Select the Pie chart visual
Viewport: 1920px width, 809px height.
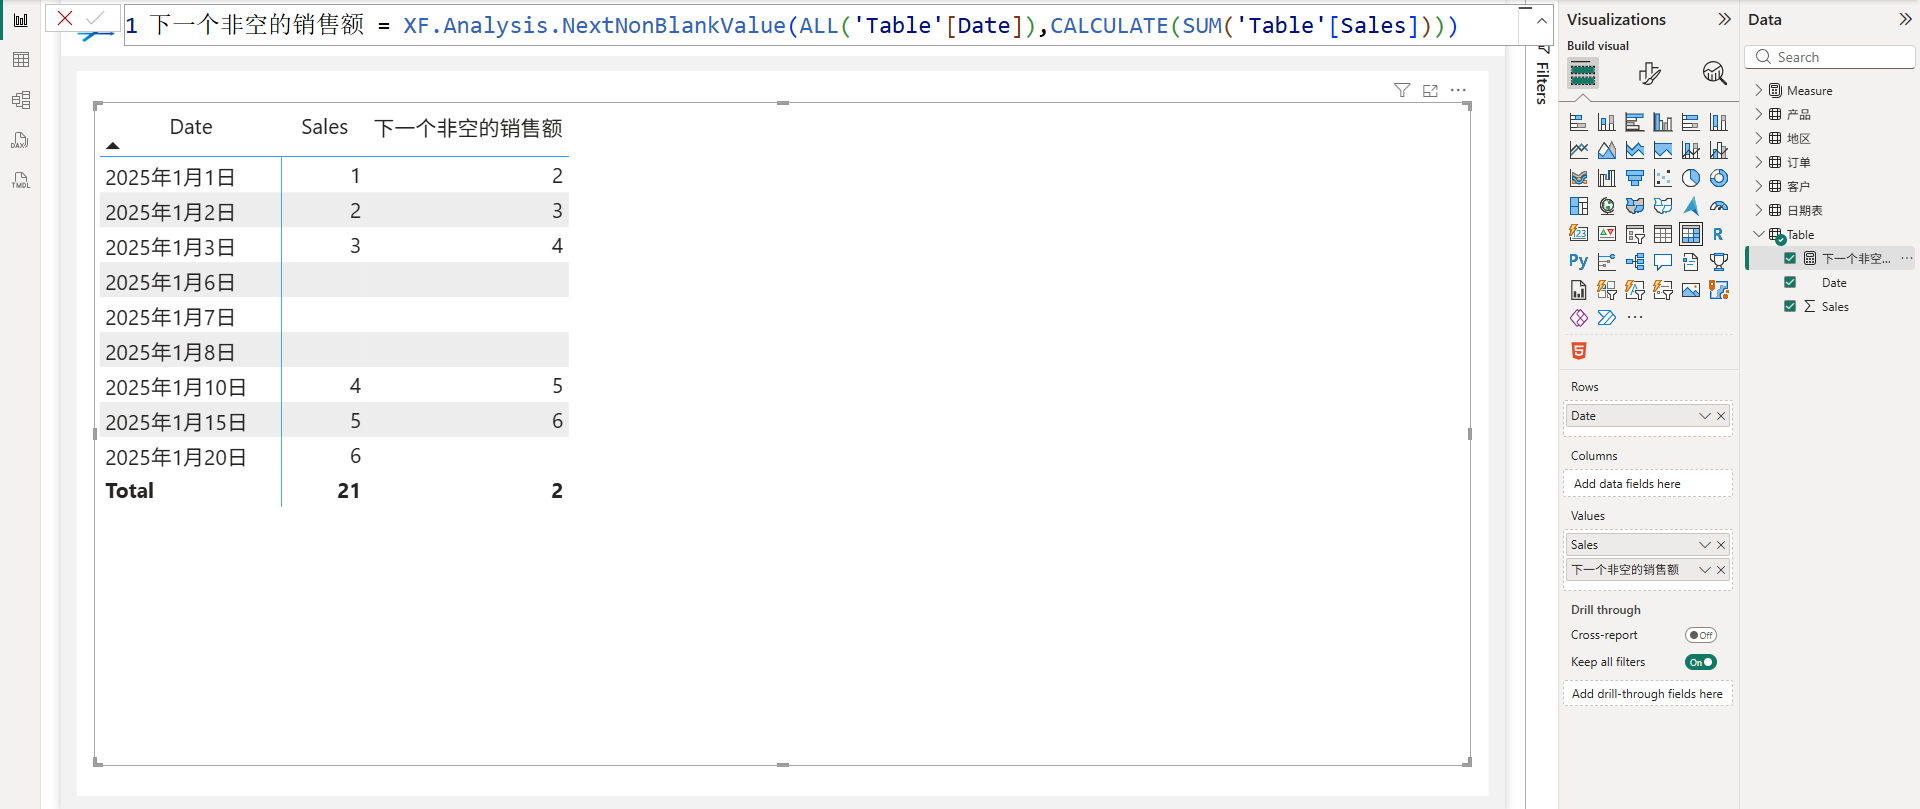coord(1690,178)
